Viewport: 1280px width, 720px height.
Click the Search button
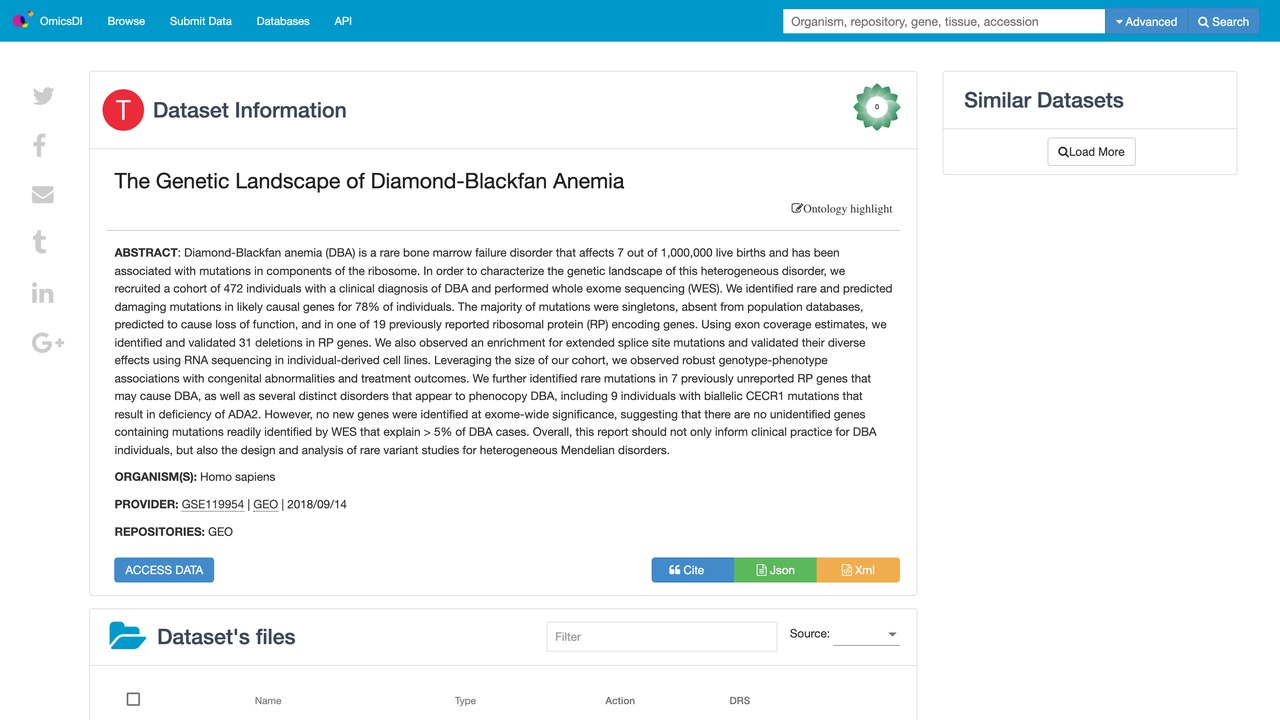[1223, 21]
